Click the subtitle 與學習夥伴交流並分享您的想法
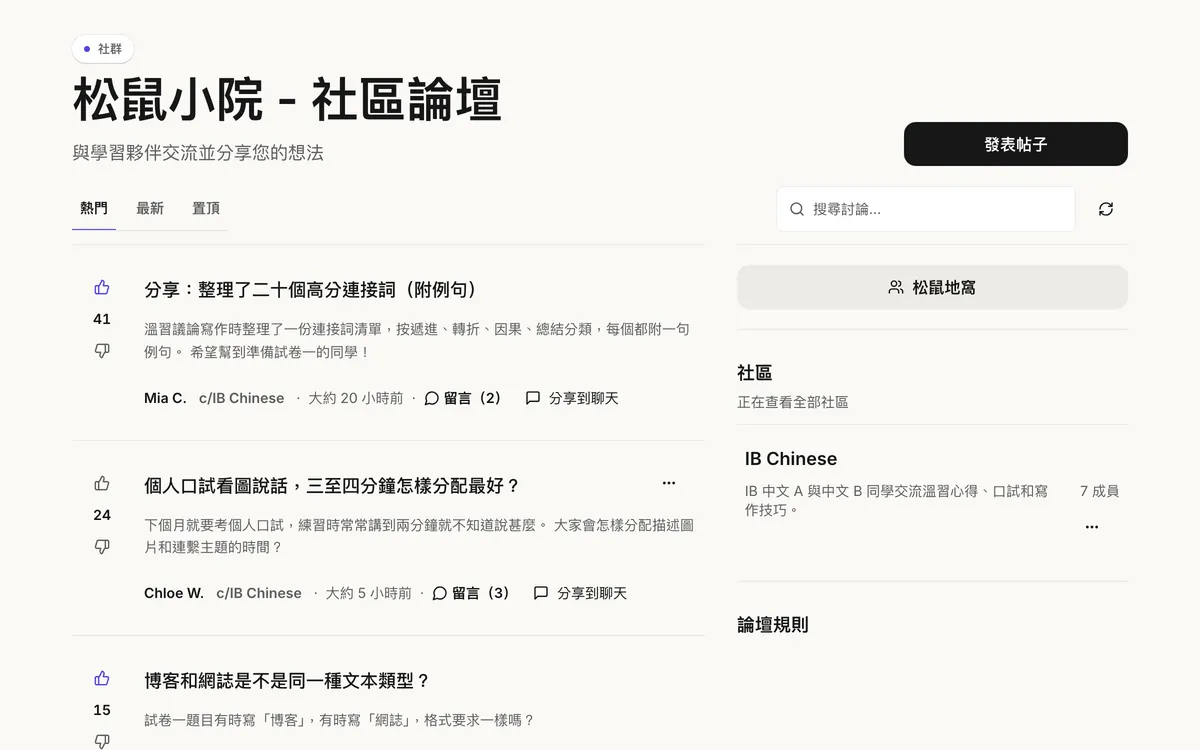Screen dimensions: 1200x750 pos(198,153)
